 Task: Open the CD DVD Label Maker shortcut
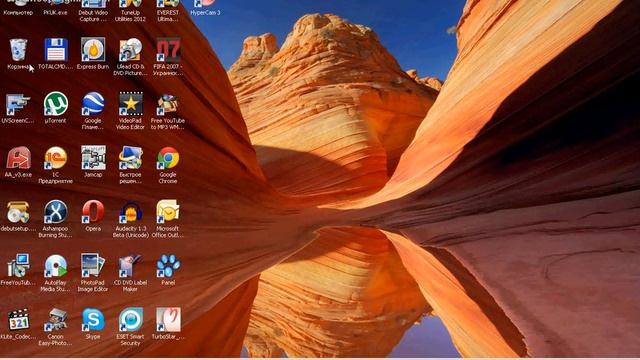click(x=130, y=266)
